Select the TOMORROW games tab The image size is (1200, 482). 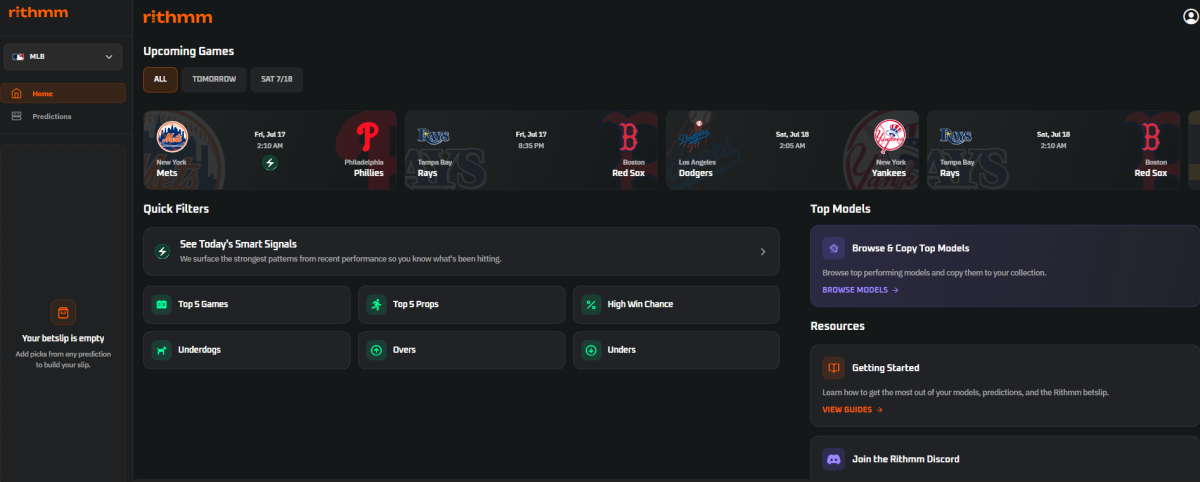point(214,80)
